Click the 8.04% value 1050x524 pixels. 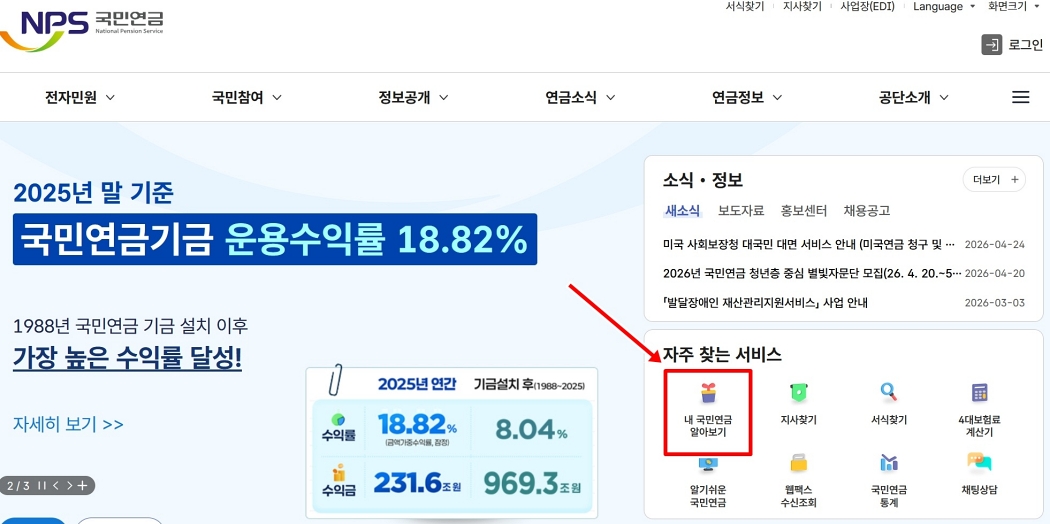pyautogui.click(x=531, y=428)
